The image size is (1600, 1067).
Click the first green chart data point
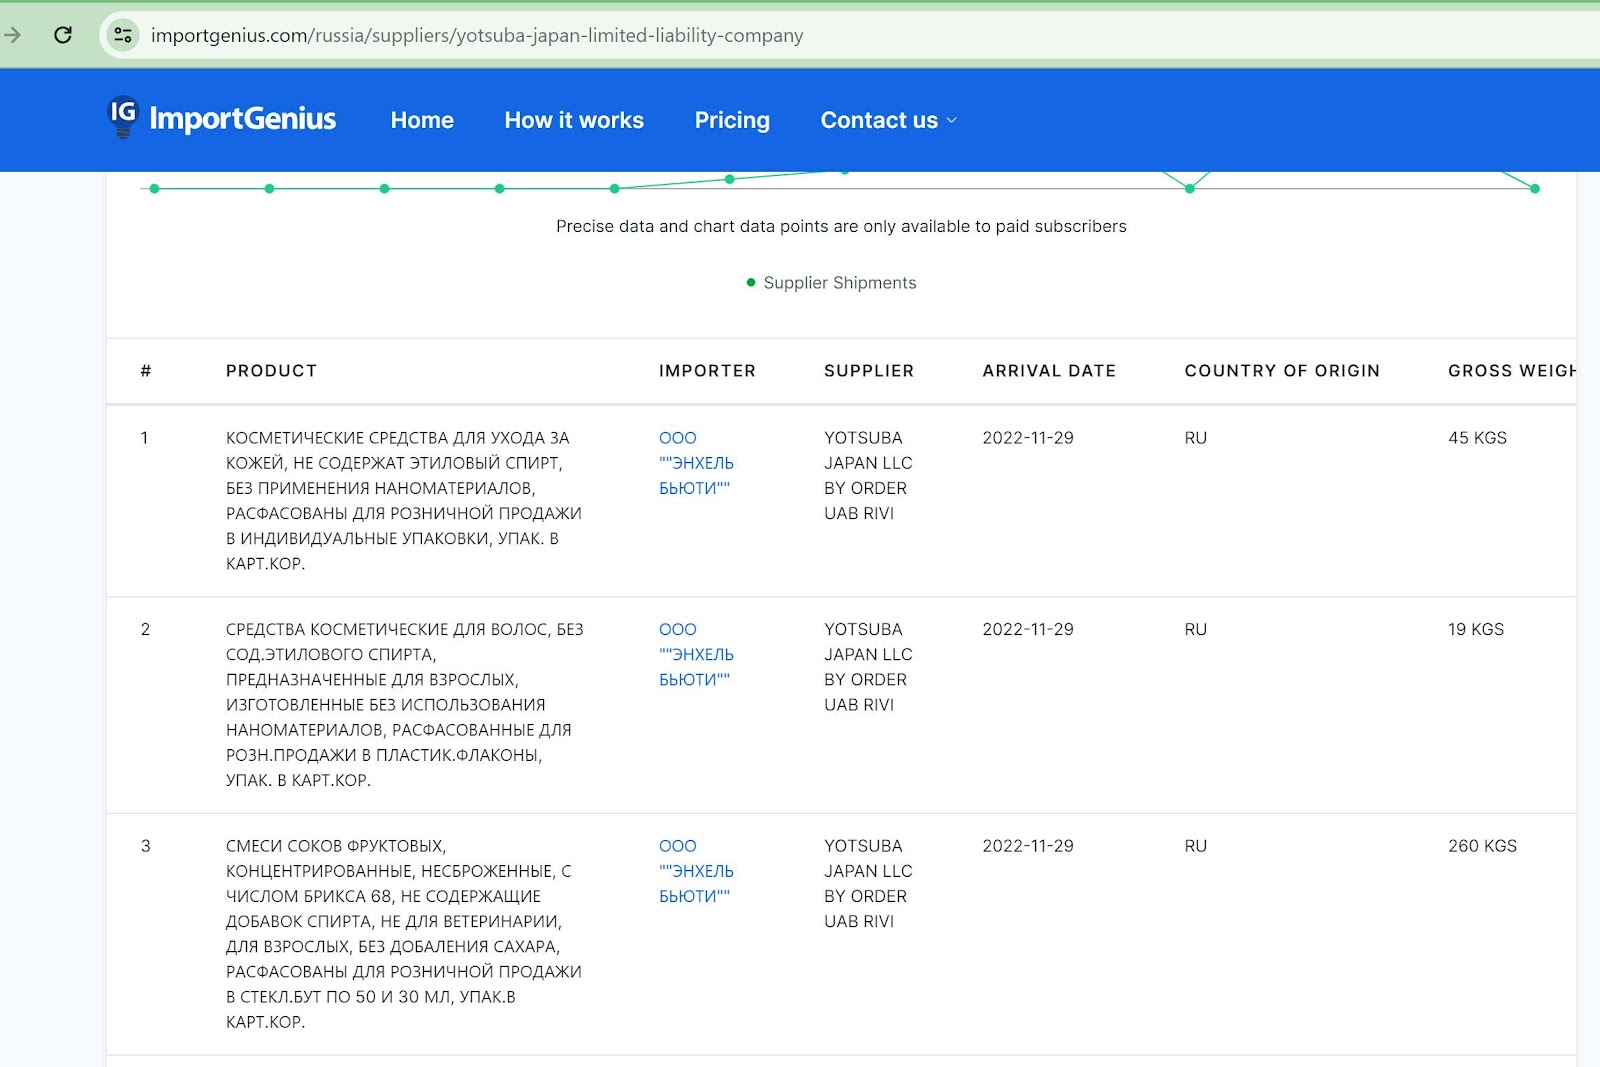(154, 188)
